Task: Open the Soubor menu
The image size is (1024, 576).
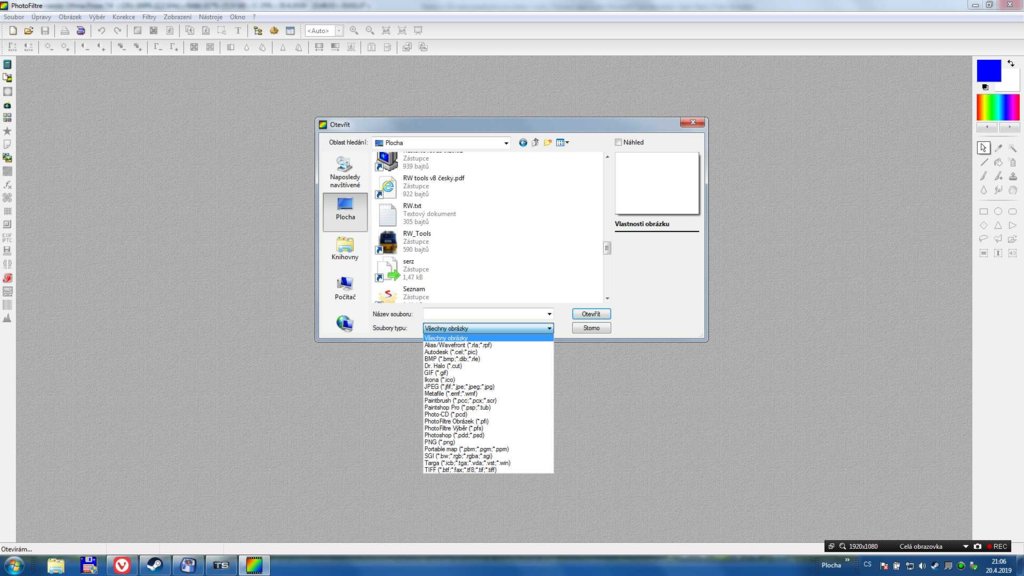Action: (14, 17)
